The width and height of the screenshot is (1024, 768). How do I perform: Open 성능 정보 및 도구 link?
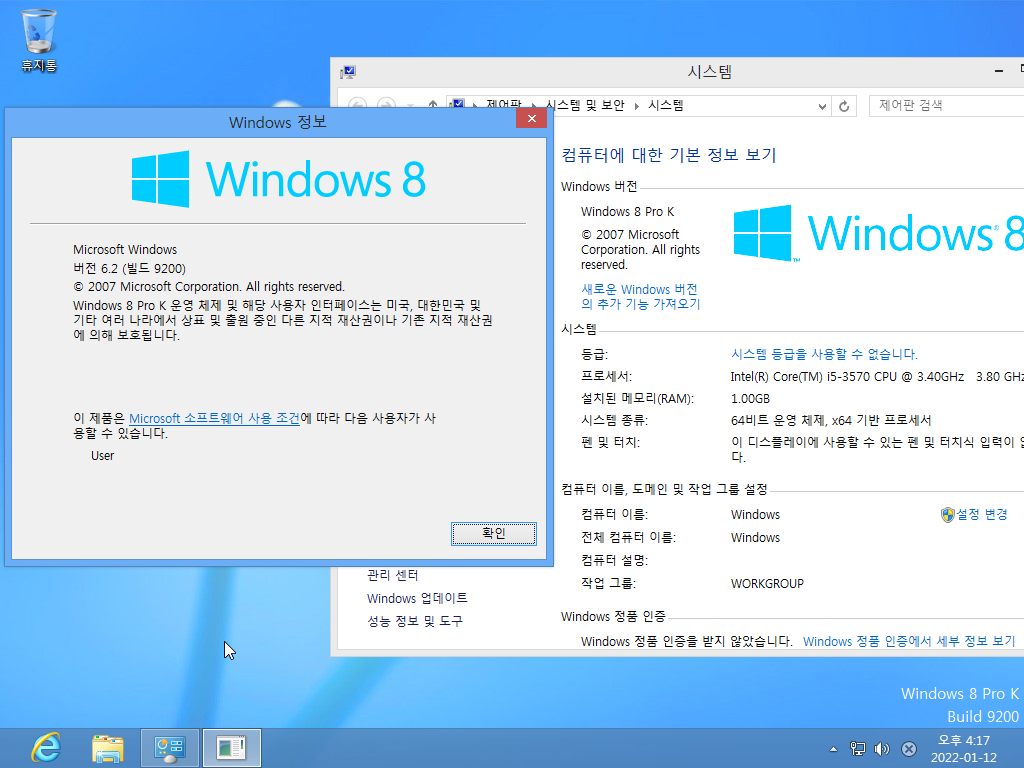[415, 621]
